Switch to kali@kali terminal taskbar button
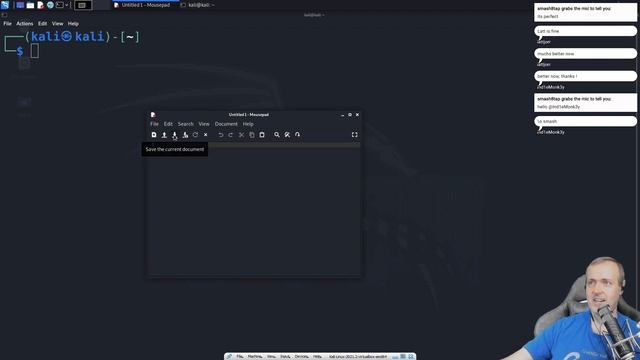 [198, 5]
